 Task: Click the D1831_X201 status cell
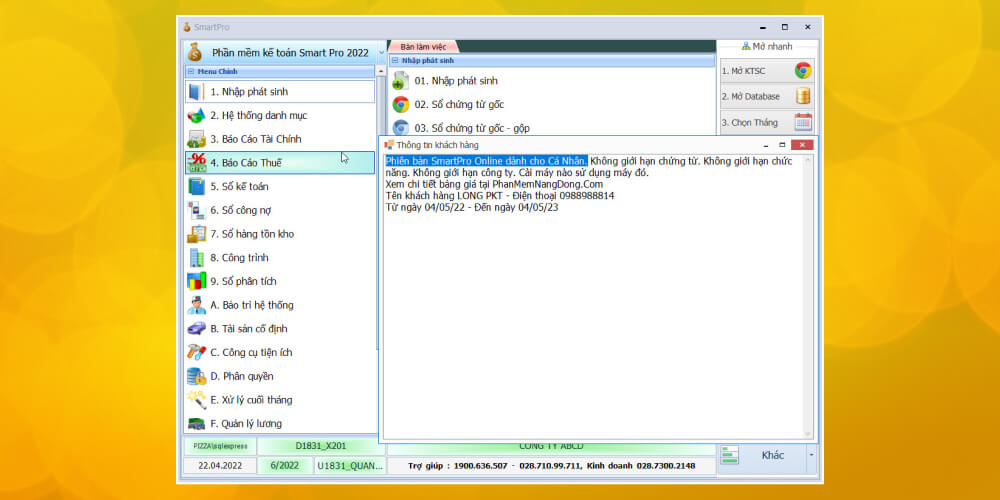(x=321, y=446)
